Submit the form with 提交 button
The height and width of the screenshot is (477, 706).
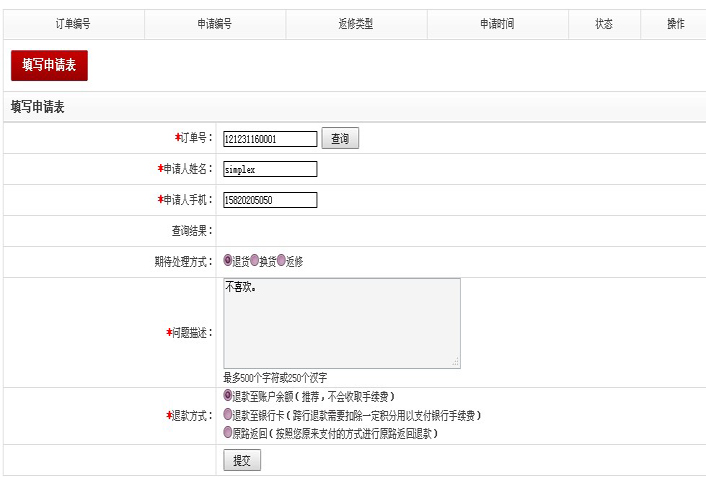pos(241,460)
